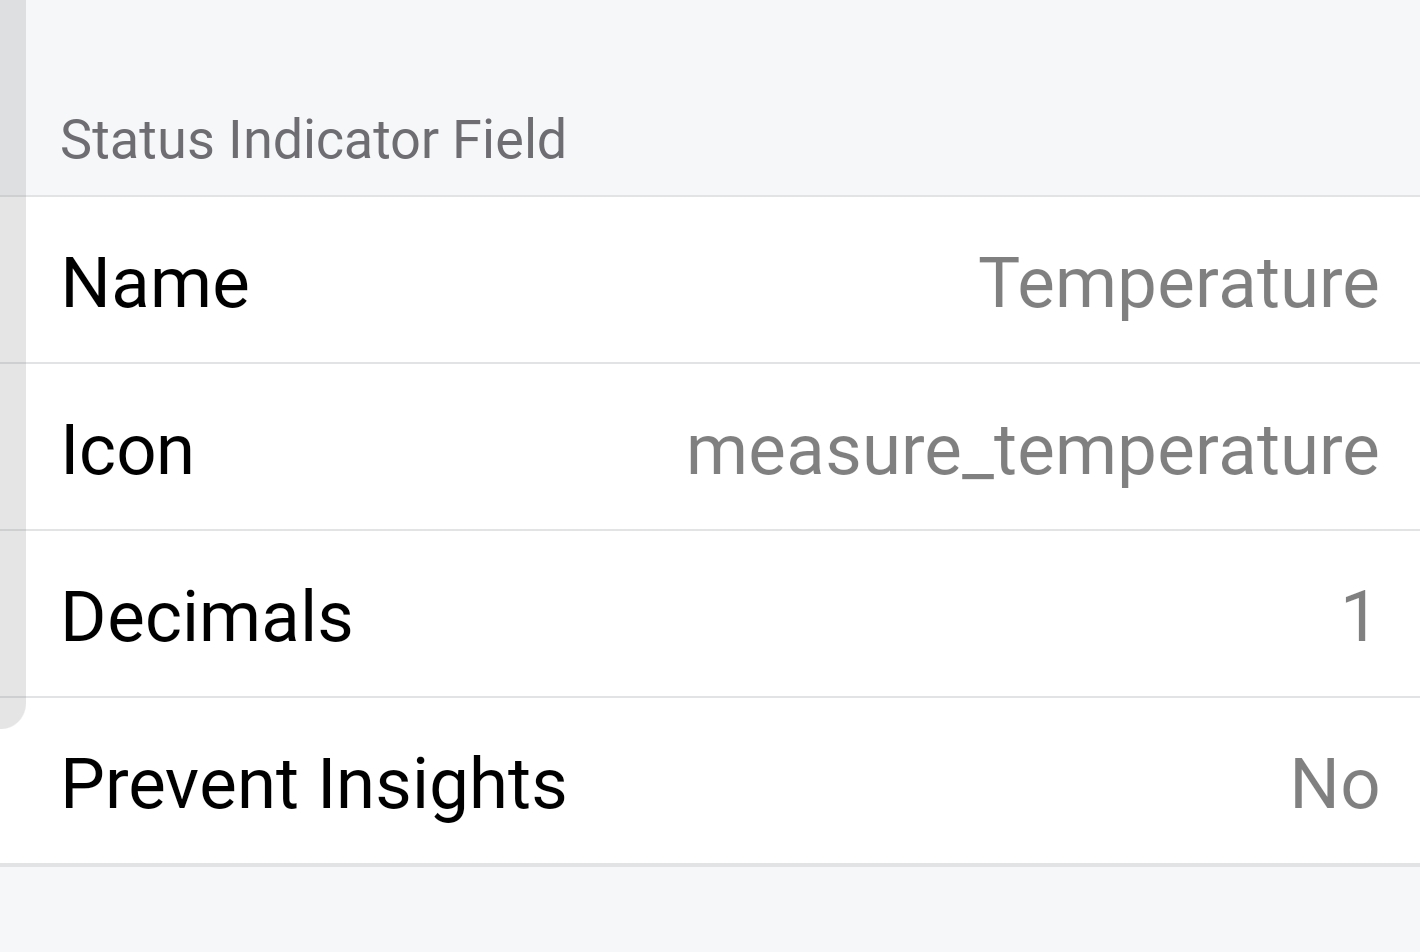Click the gray sidebar strip on the left
The image size is (1420, 952).
pyautogui.click(x=12, y=350)
